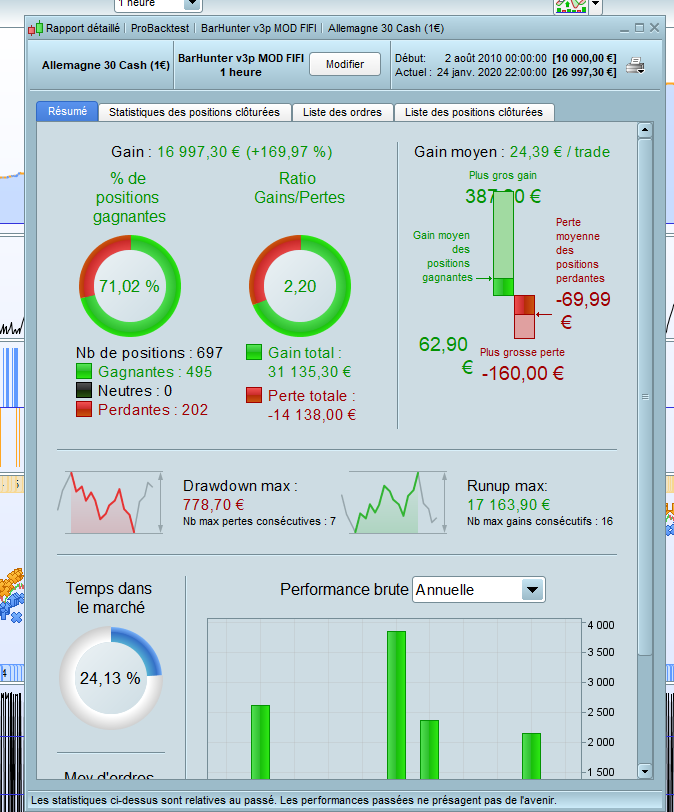Click the '[26 997,30 €]' current balance
674x812 pixels.
pyautogui.click(x=584, y=72)
